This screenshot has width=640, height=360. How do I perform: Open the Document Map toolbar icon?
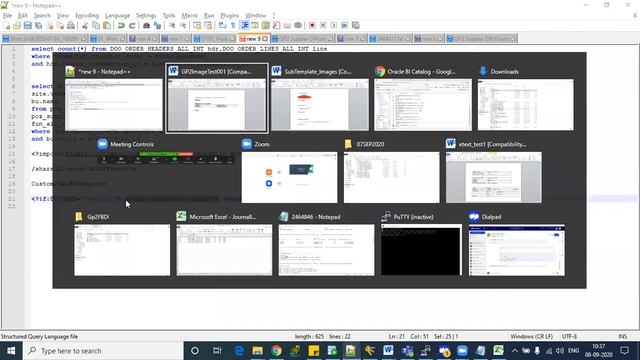(x=266, y=26)
